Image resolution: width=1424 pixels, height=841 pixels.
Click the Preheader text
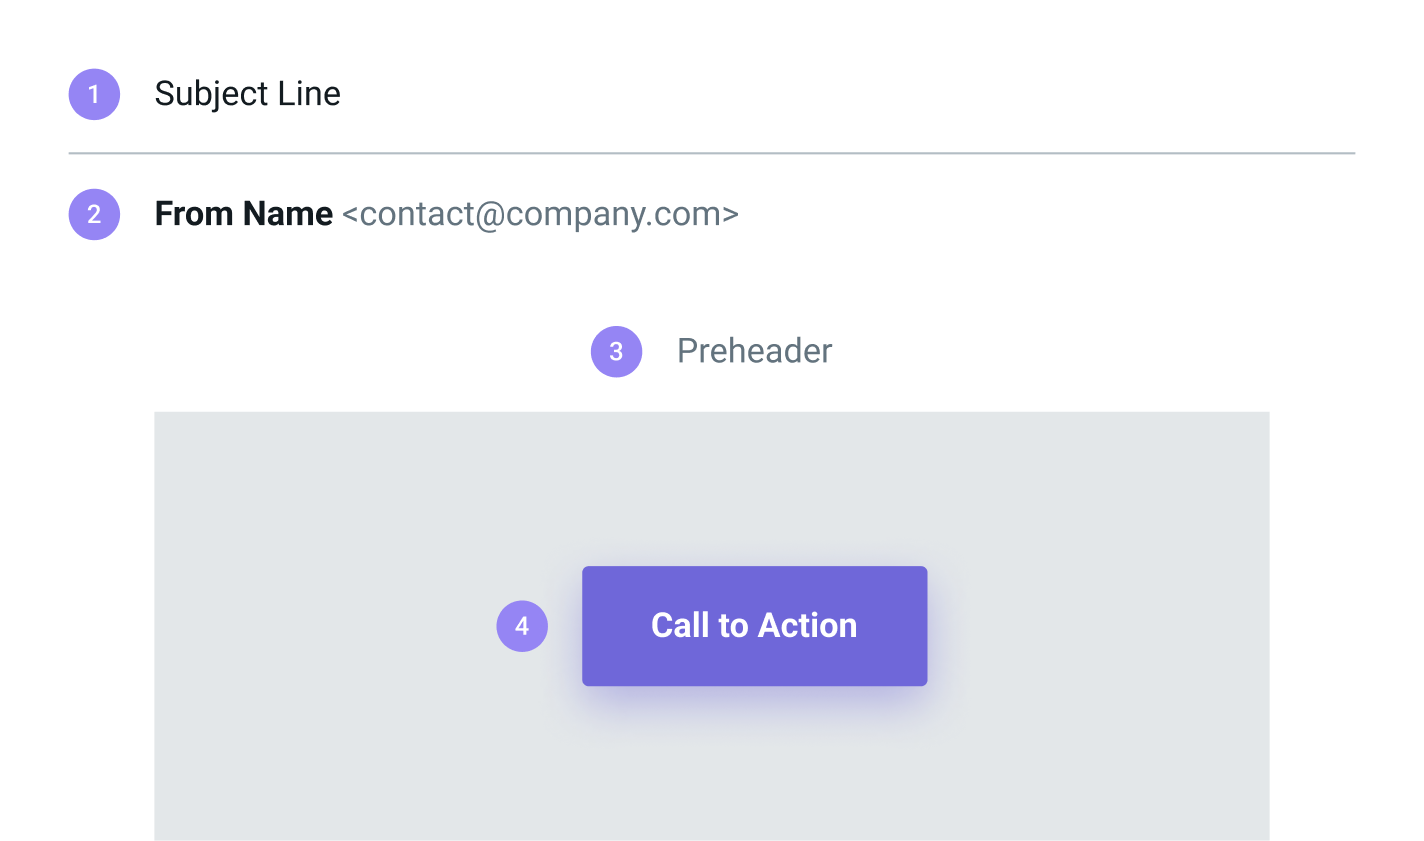[755, 351]
